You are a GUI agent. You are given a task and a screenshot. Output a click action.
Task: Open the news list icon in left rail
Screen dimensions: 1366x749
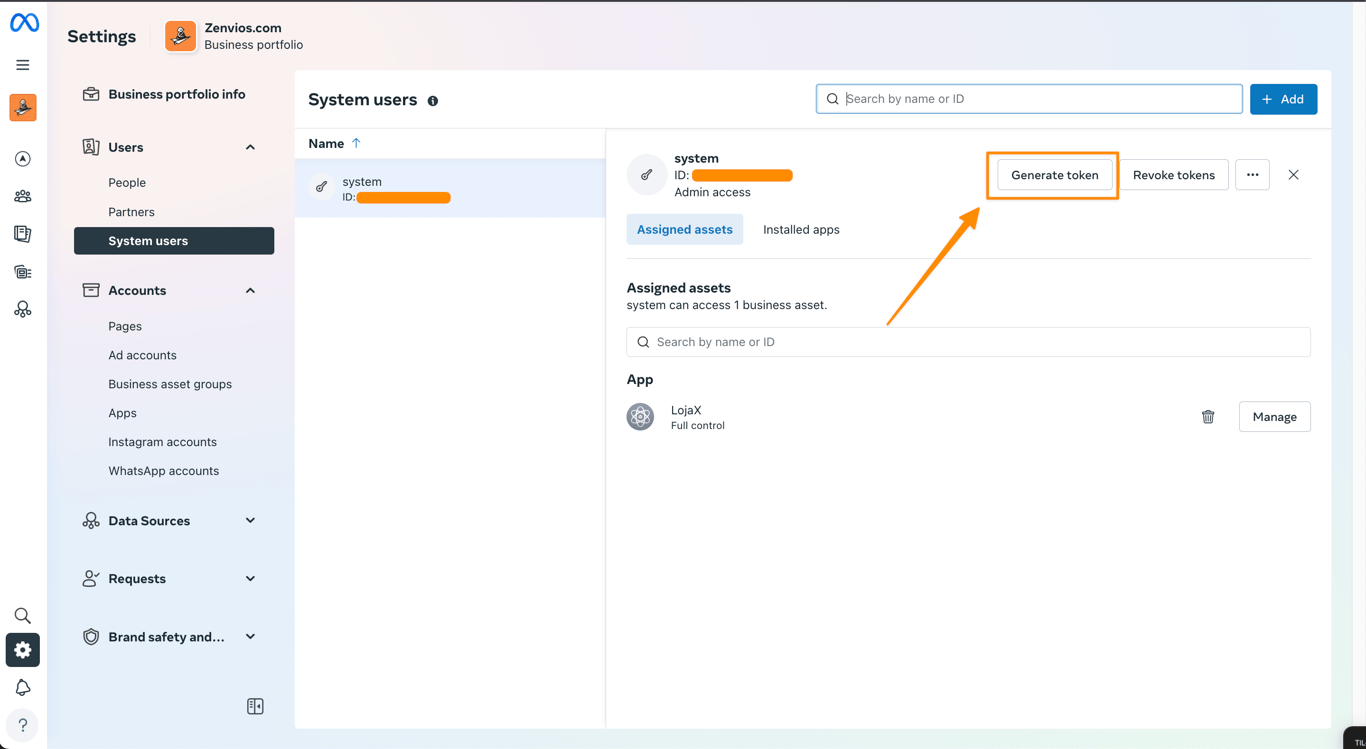pos(23,272)
